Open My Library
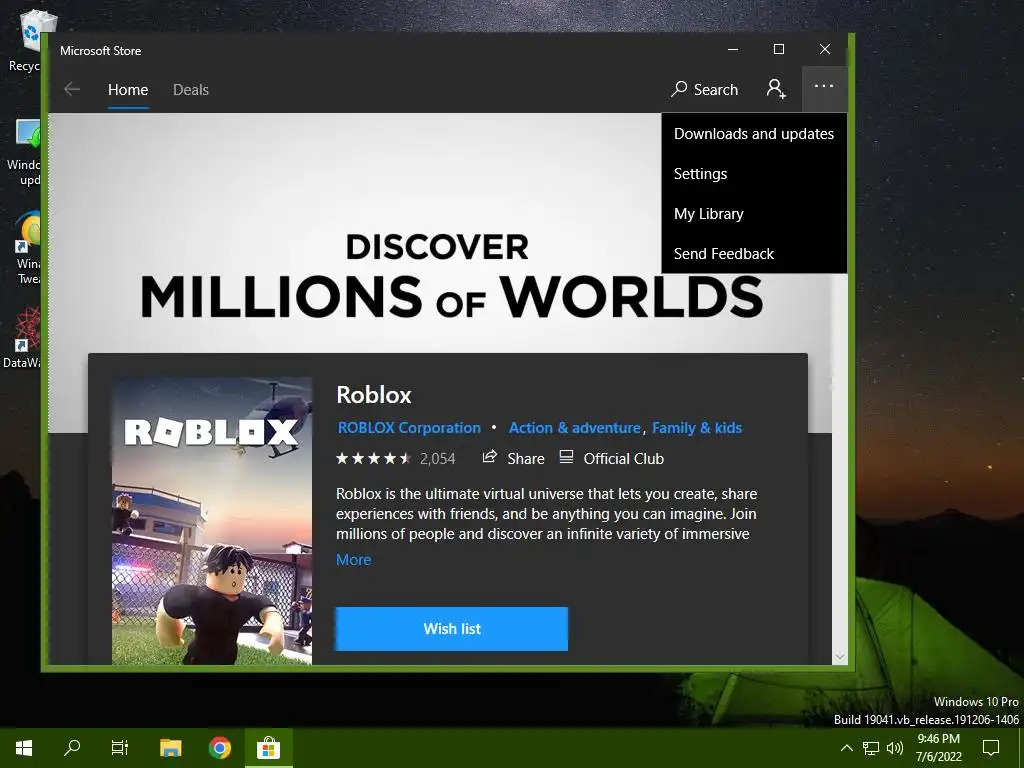1024x768 pixels. pos(754,214)
